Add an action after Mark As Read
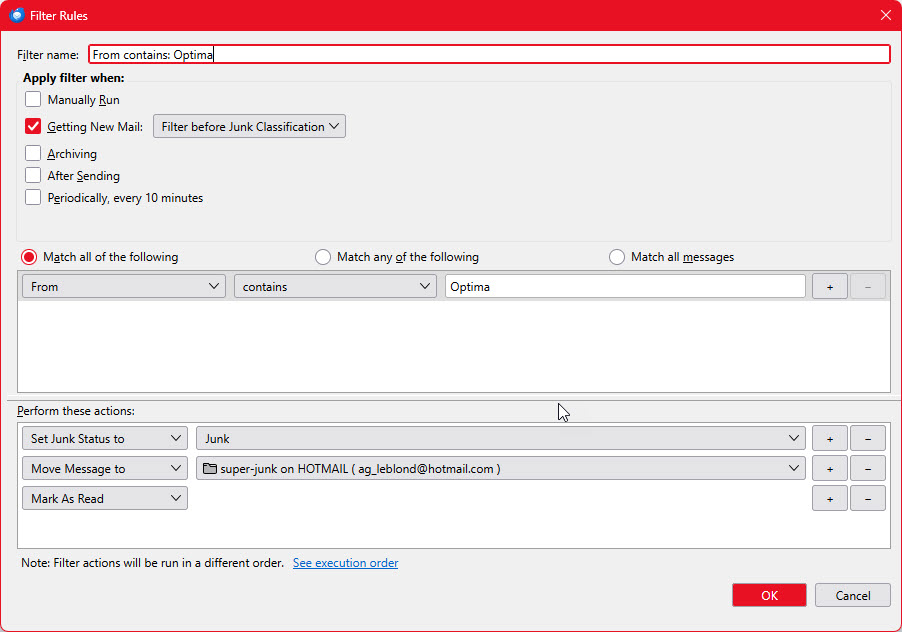 coord(829,498)
